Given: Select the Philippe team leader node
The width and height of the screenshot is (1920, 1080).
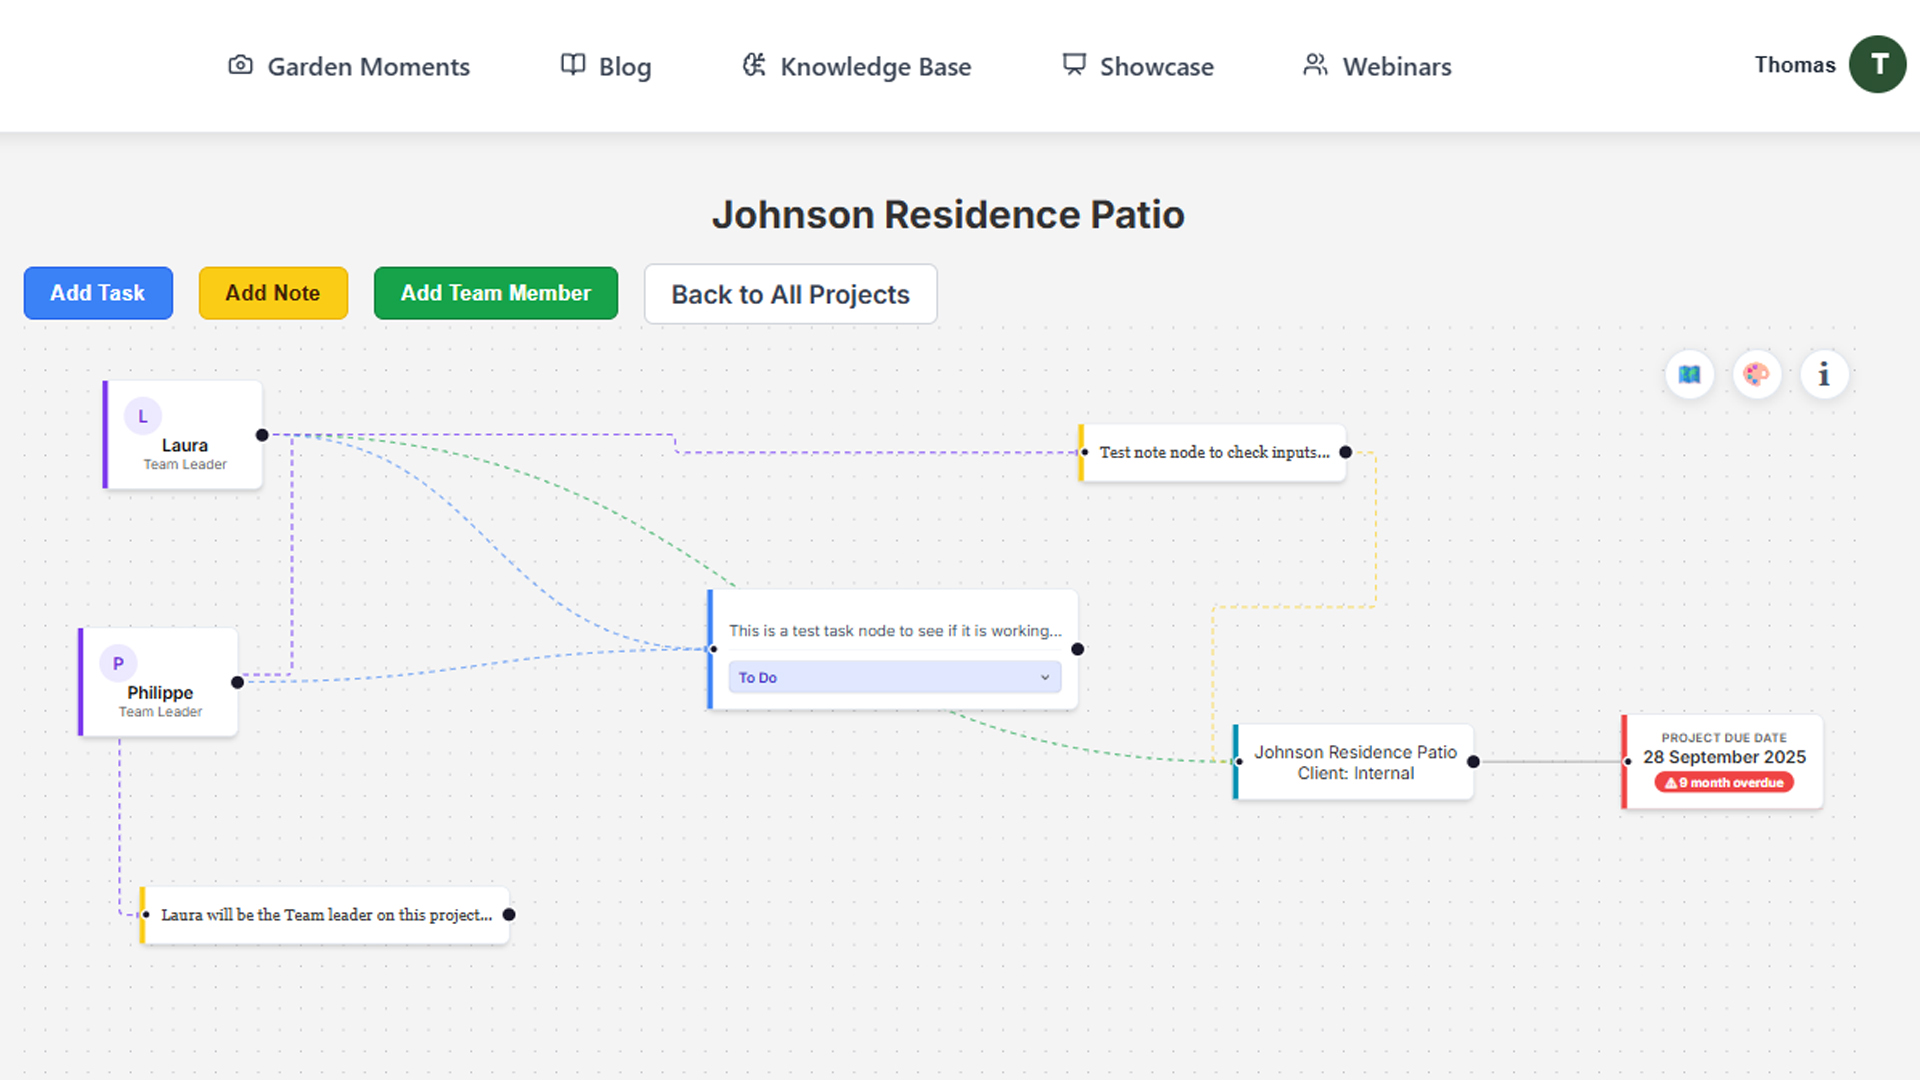Looking at the screenshot, I should point(158,682).
